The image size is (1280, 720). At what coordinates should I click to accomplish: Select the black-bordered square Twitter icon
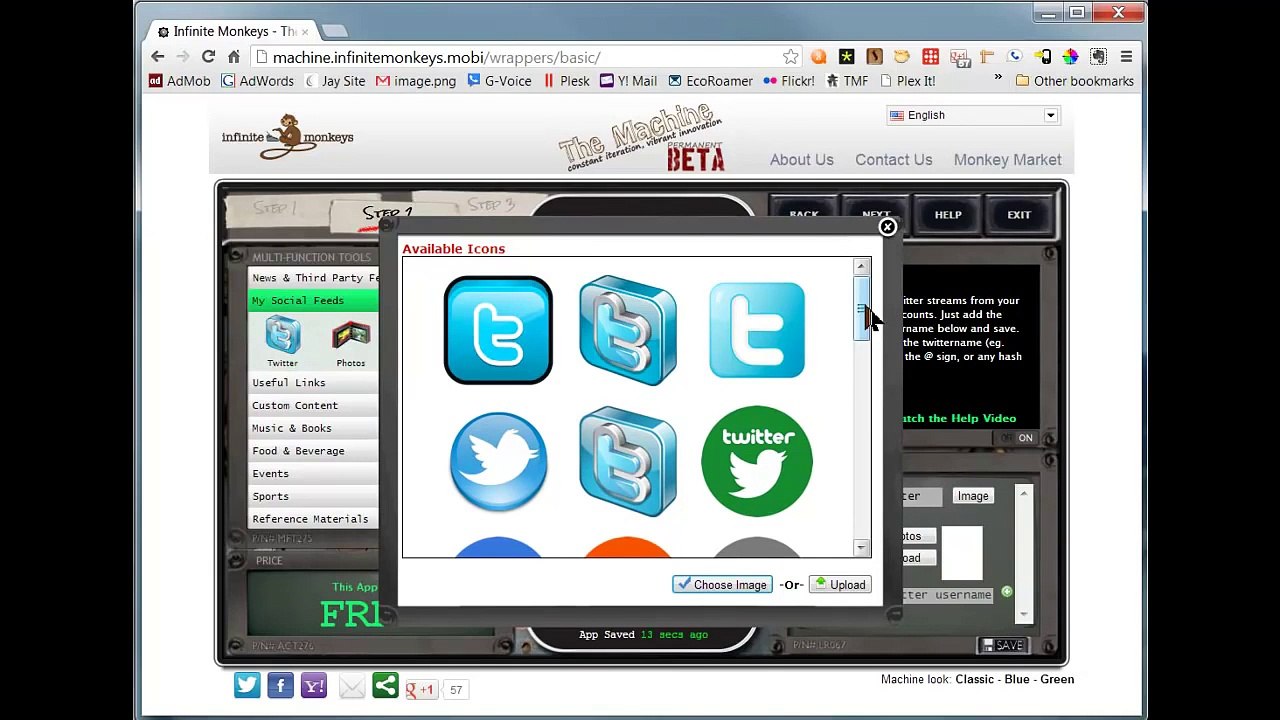point(498,330)
